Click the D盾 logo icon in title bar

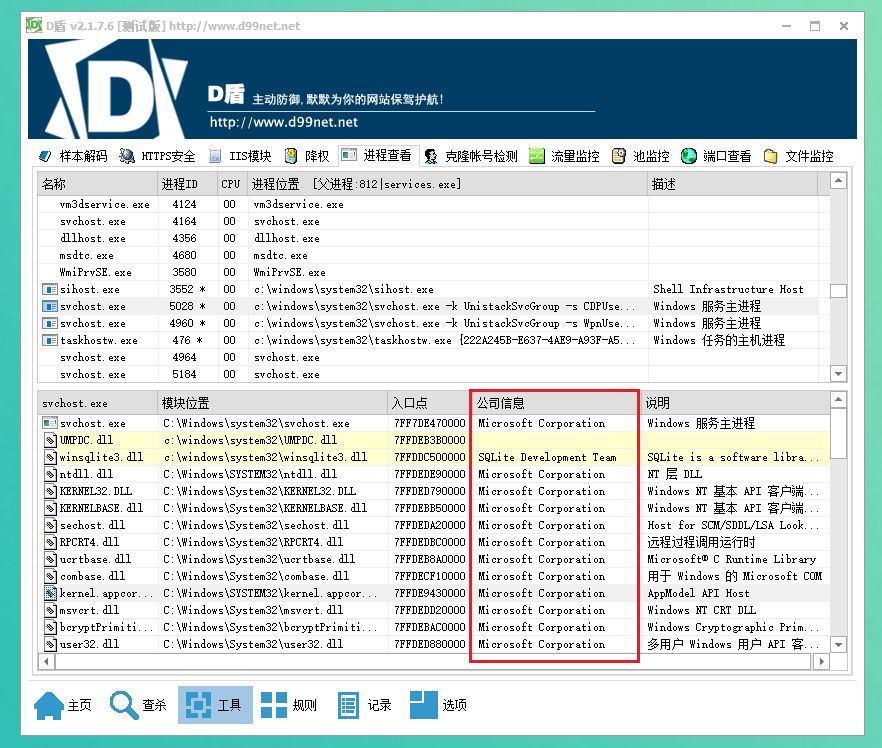(x=34, y=25)
